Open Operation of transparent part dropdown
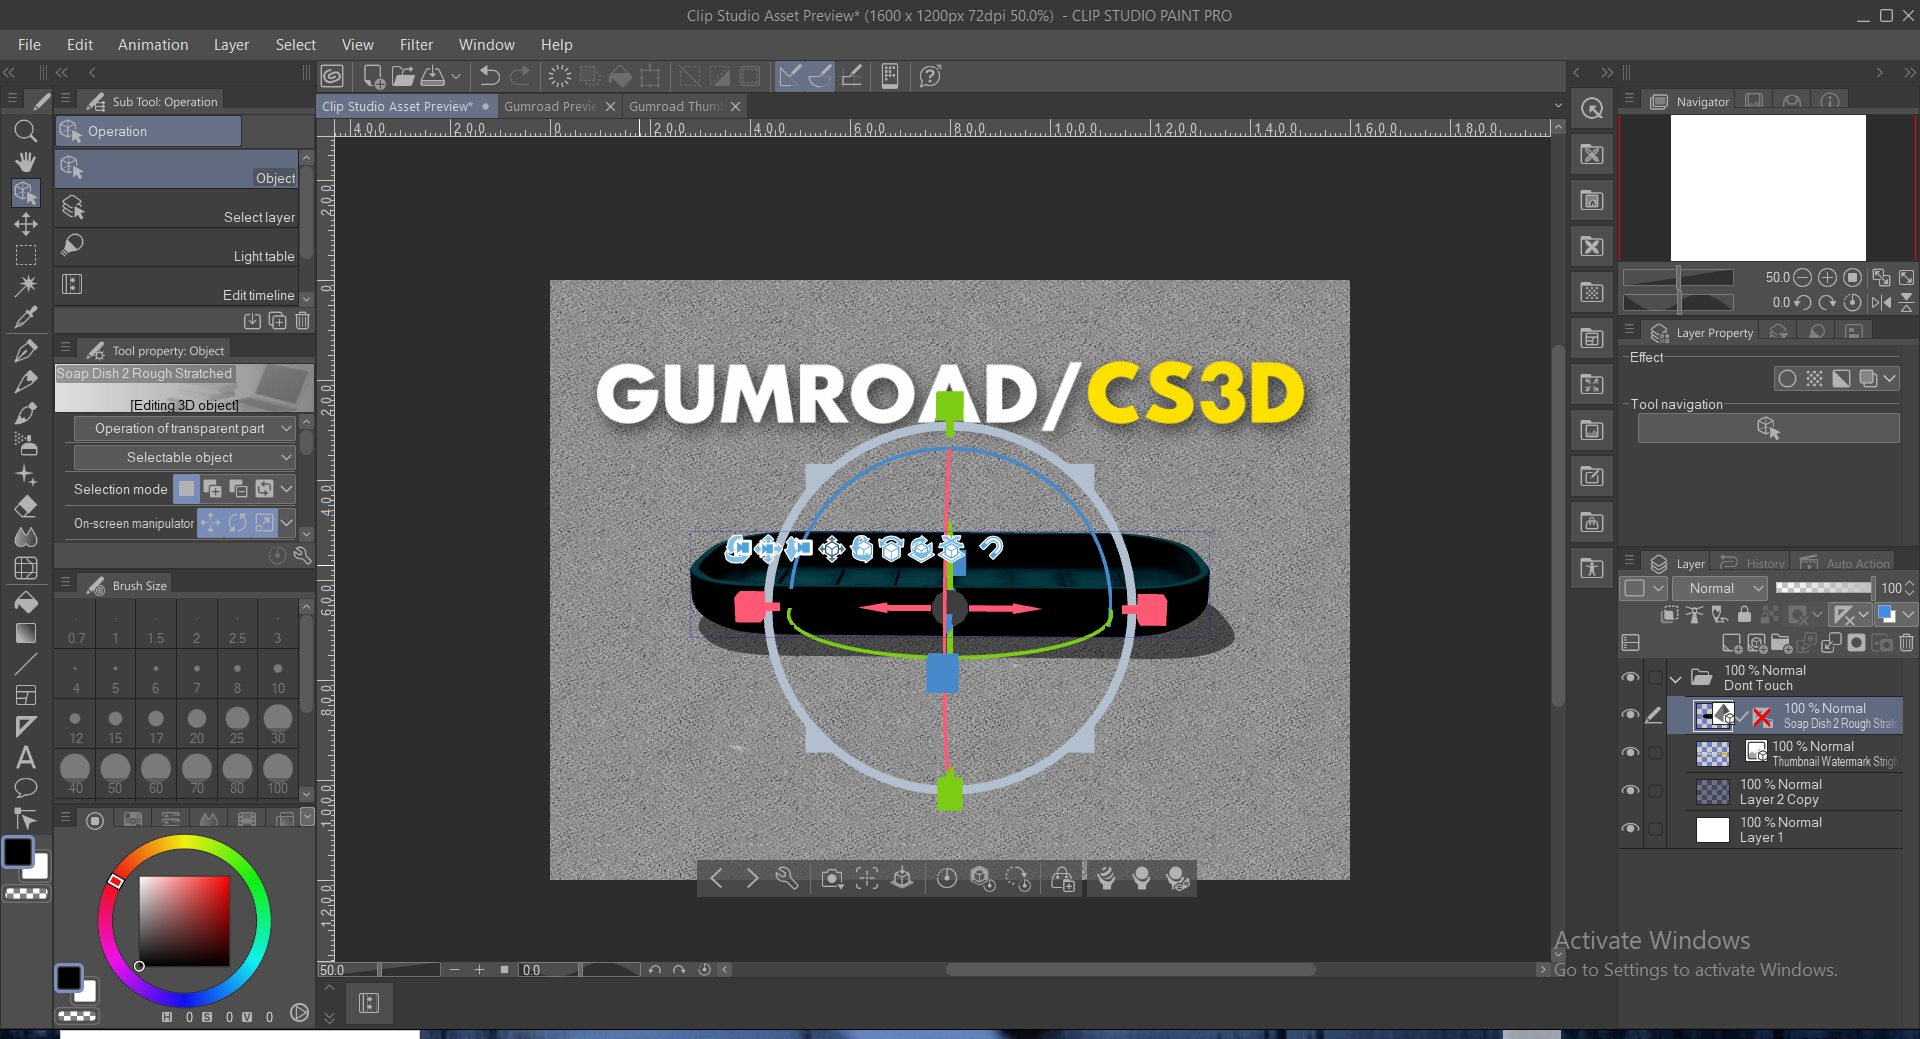Image resolution: width=1920 pixels, height=1039 pixels. tap(185, 428)
